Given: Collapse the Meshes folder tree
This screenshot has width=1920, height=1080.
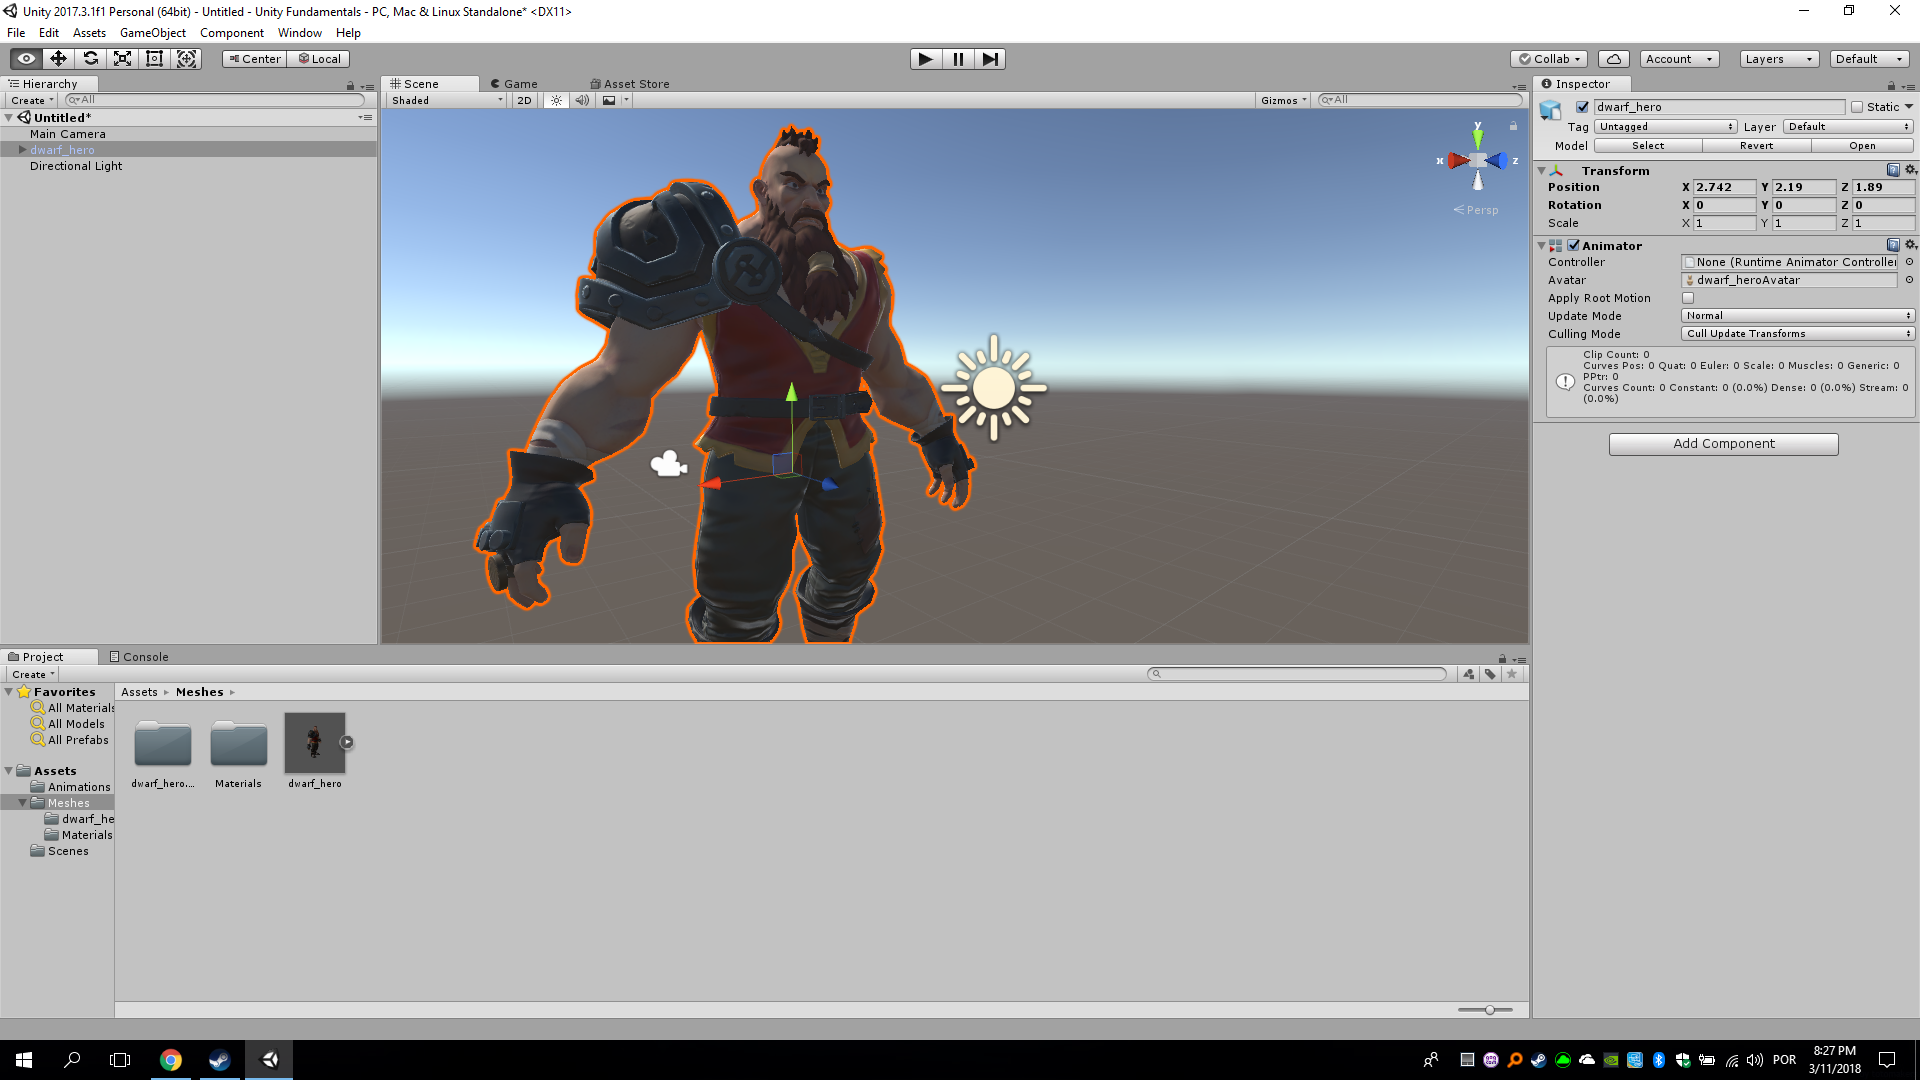Looking at the screenshot, I should click(x=22, y=803).
